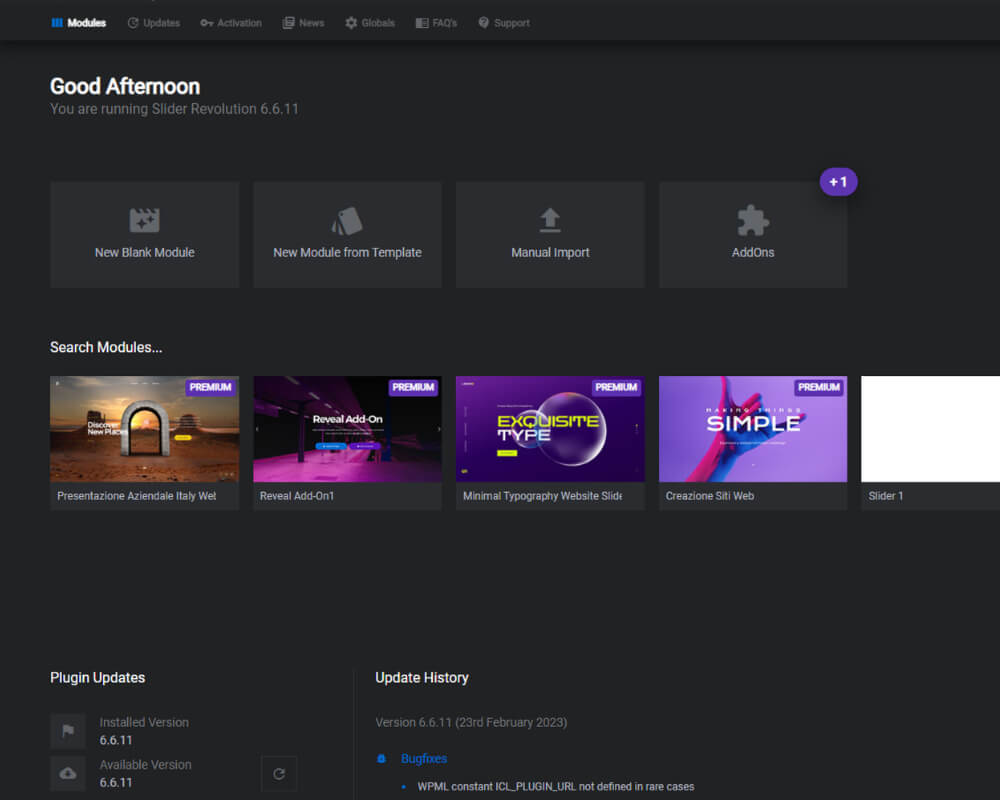Click the 'Version 6.6.11 (23rd February 2023)' text
The height and width of the screenshot is (800, 1000).
click(x=471, y=722)
